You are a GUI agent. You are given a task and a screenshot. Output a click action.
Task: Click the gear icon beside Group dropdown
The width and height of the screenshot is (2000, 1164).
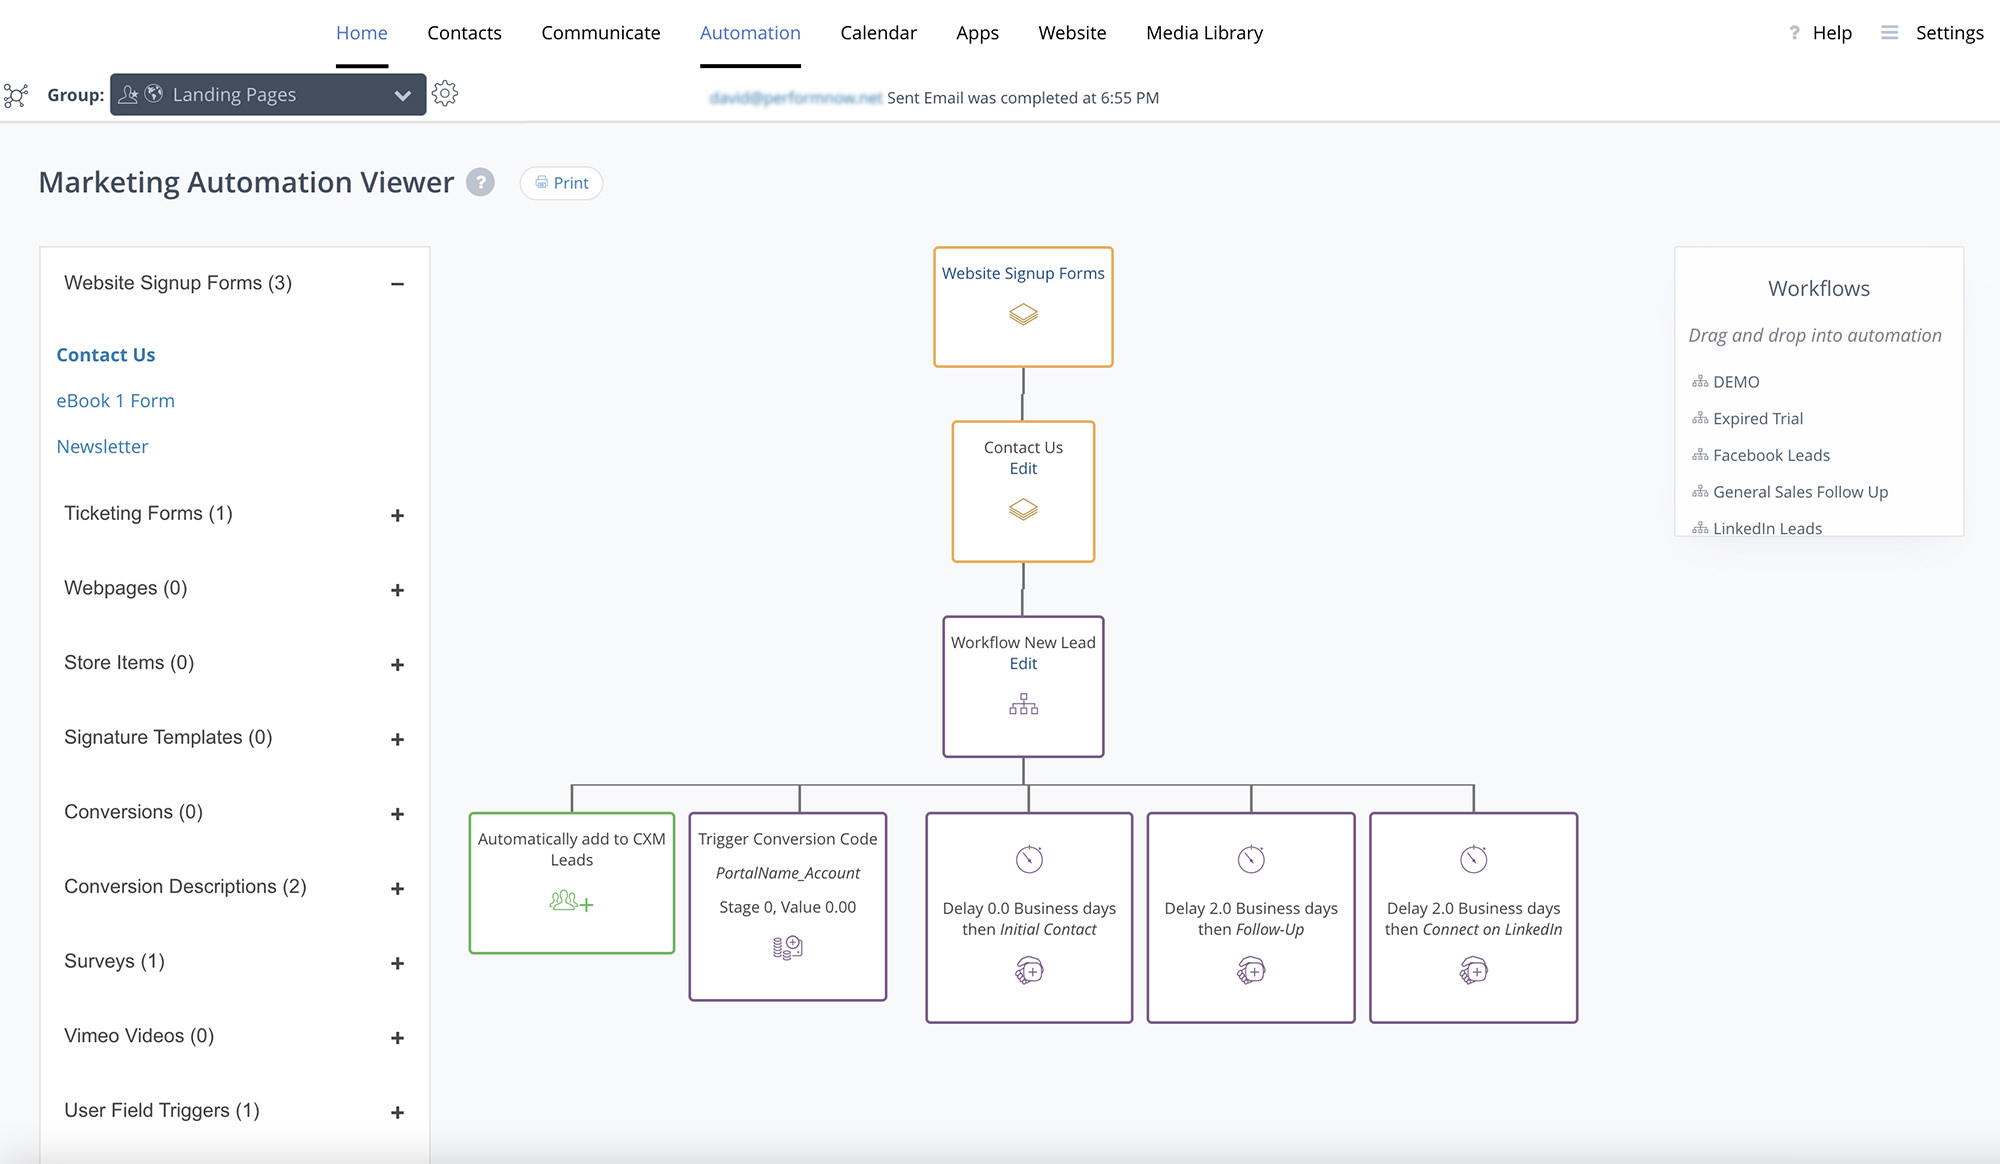pyautogui.click(x=445, y=94)
